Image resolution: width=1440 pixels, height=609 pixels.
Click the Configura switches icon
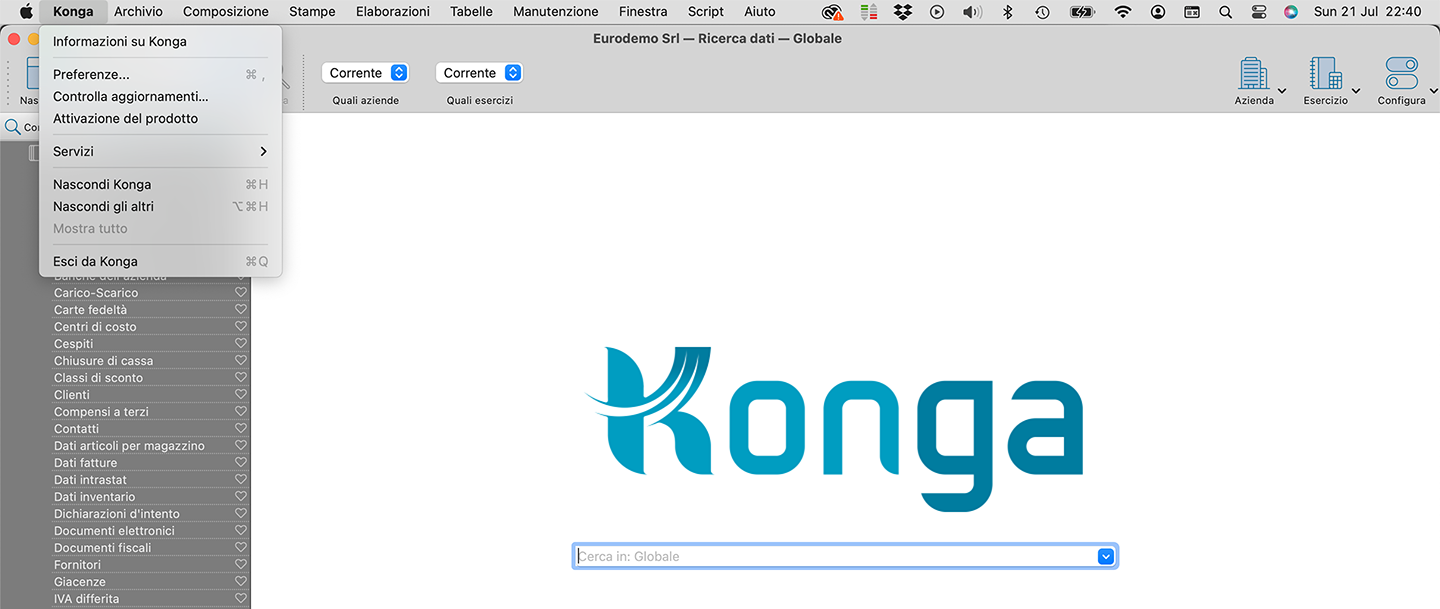(1401, 74)
